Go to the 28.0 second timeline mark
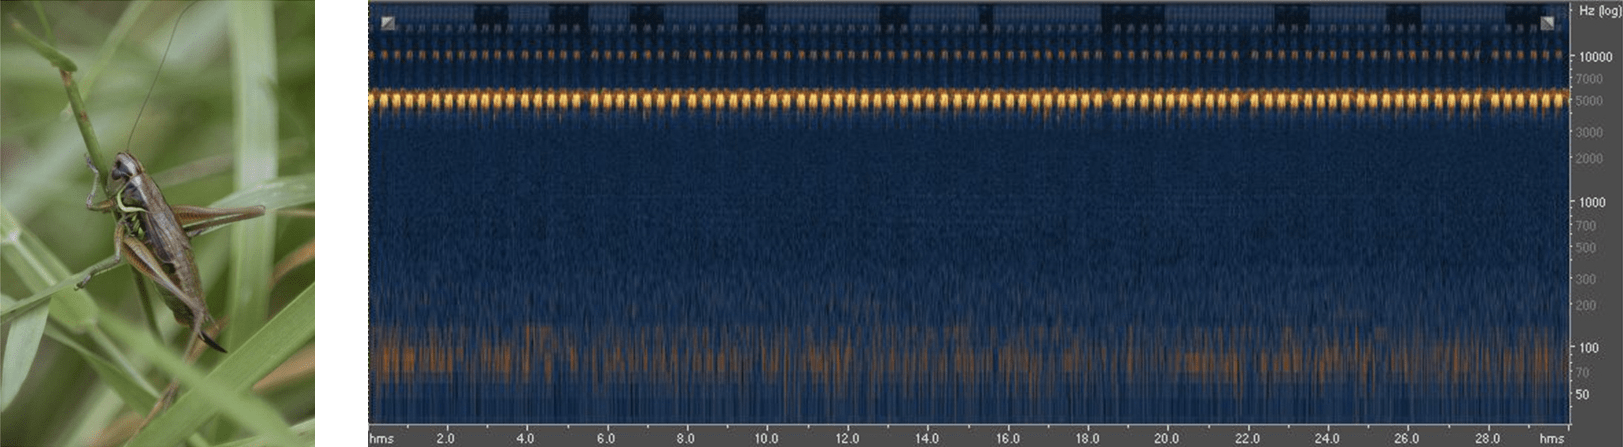The height and width of the screenshot is (447, 1623). pos(1487,438)
